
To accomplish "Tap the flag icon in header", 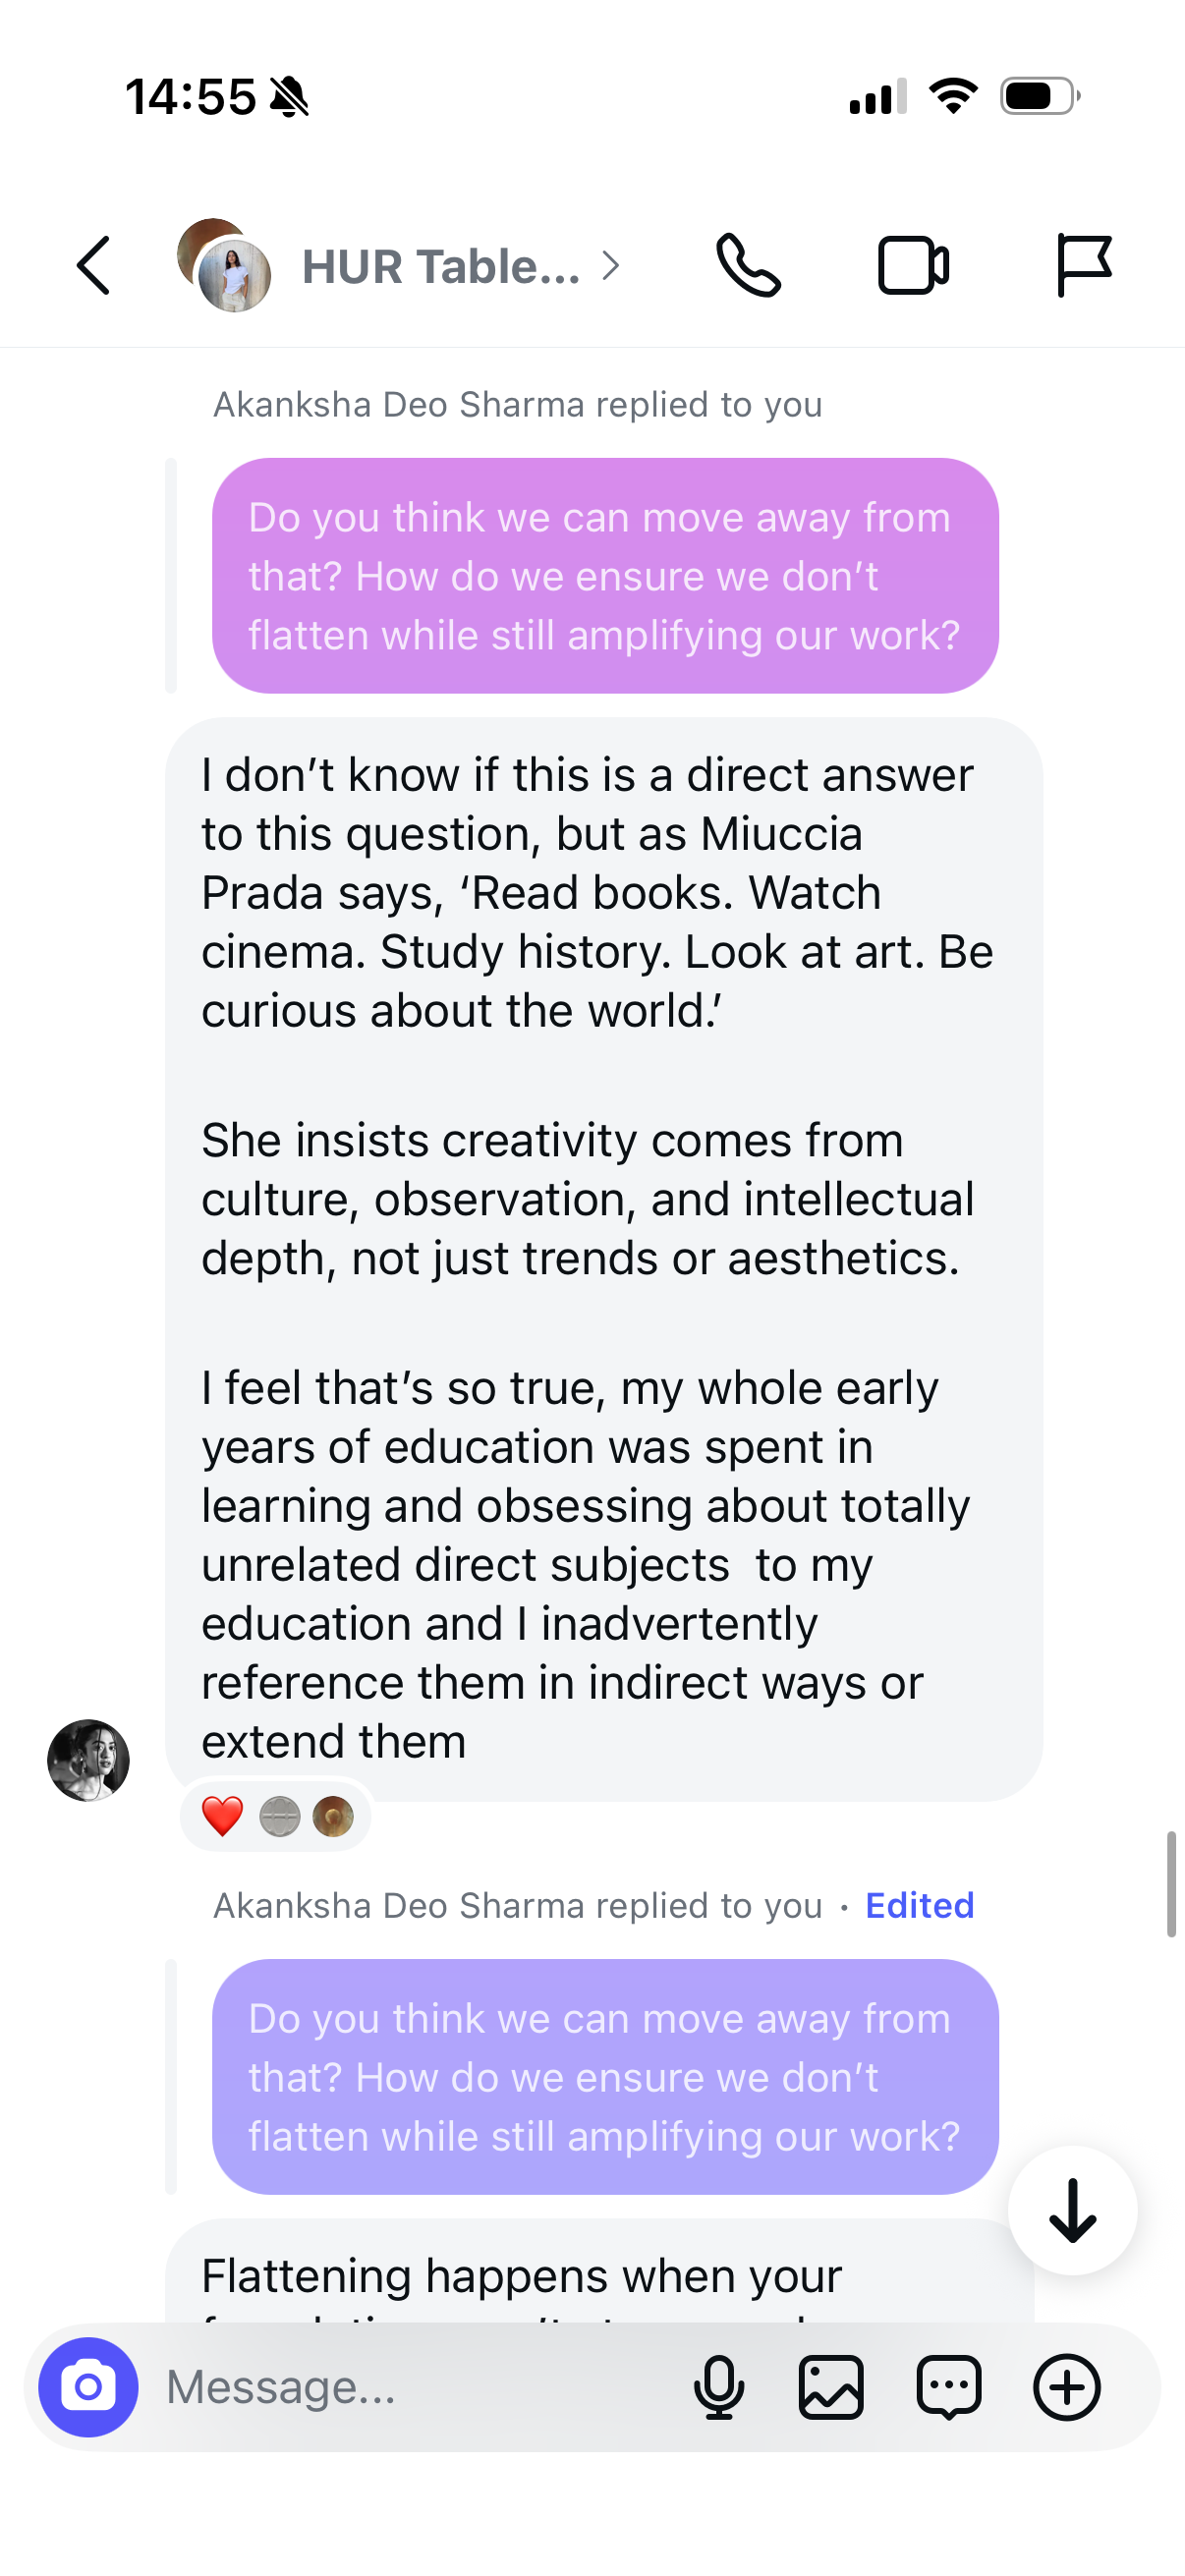I will 1084,266.
